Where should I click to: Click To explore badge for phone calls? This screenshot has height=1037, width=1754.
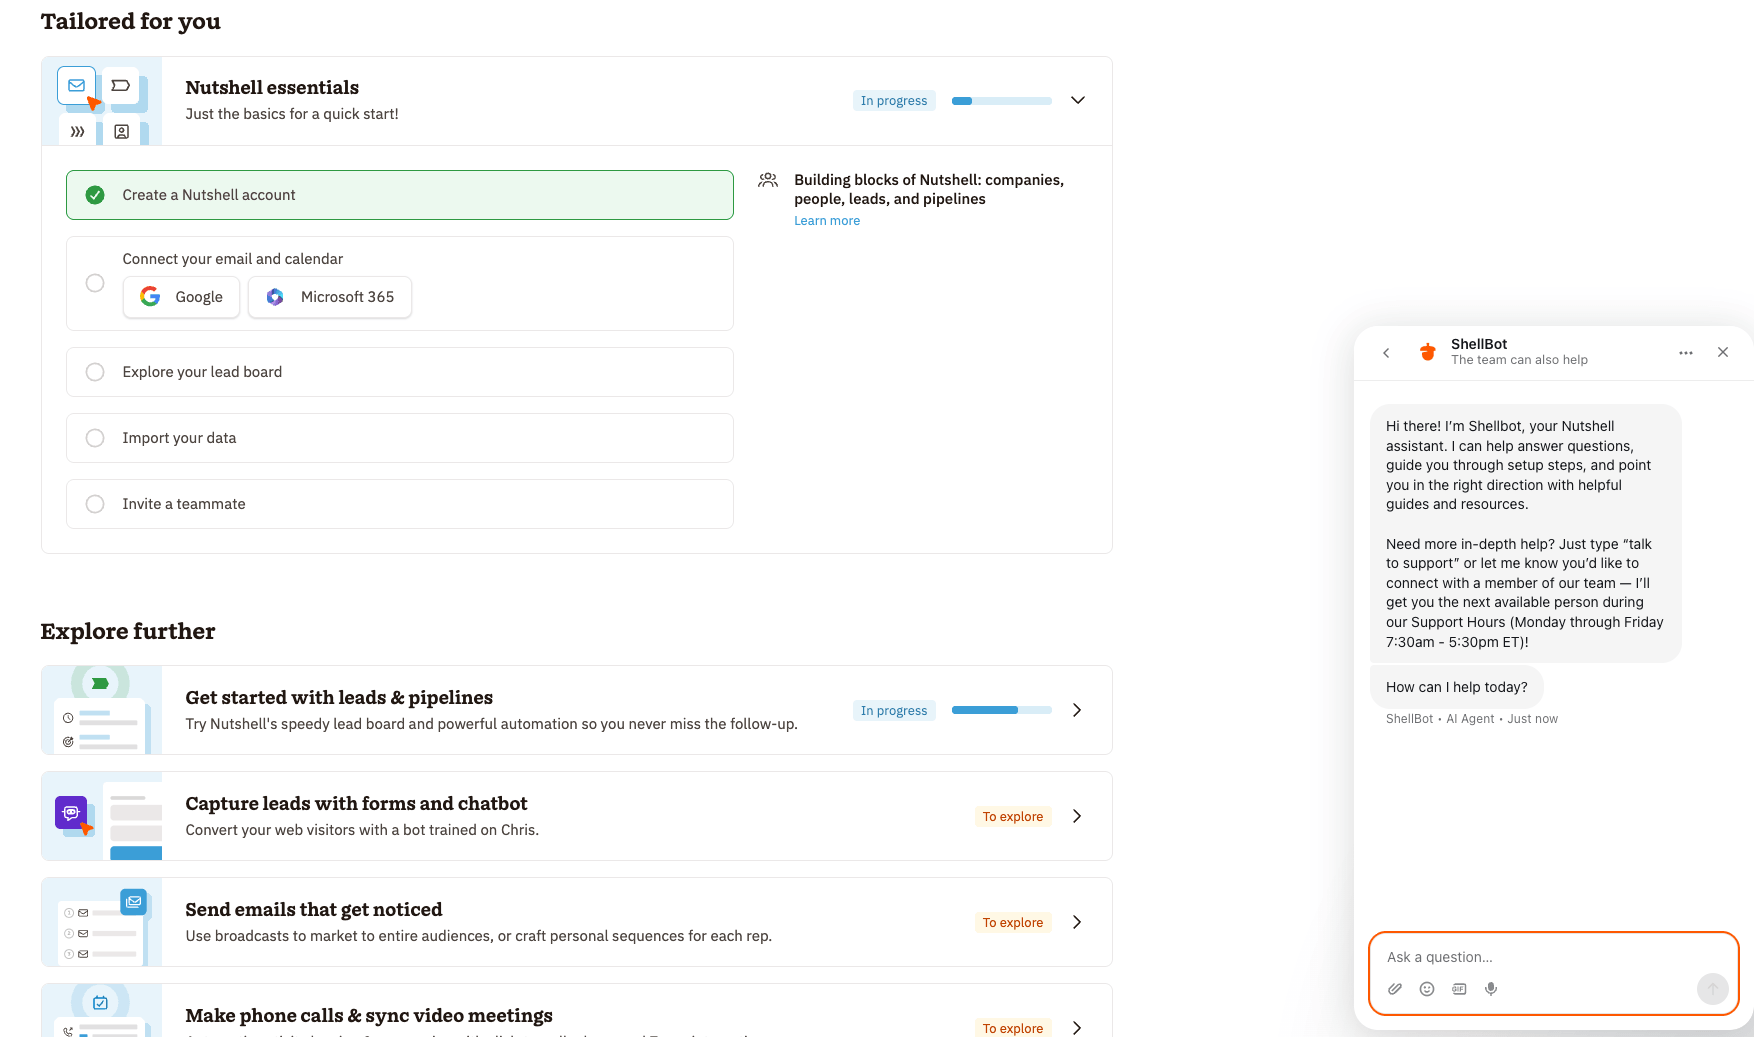click(x=1013, y=1028)
